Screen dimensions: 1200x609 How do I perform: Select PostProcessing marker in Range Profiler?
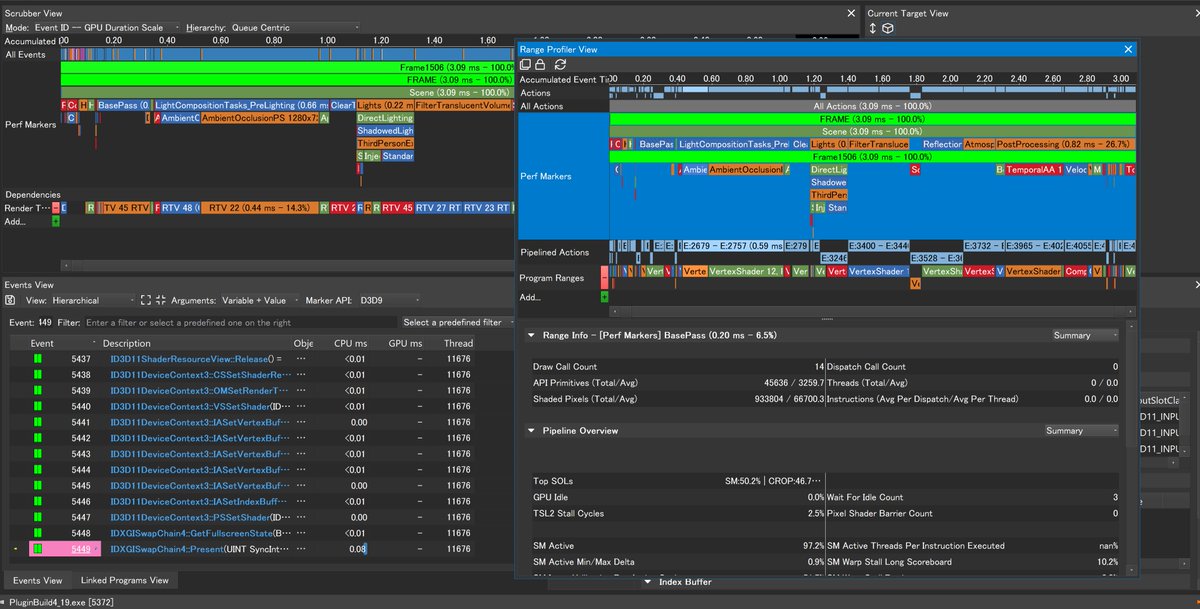coord(1065,144)
